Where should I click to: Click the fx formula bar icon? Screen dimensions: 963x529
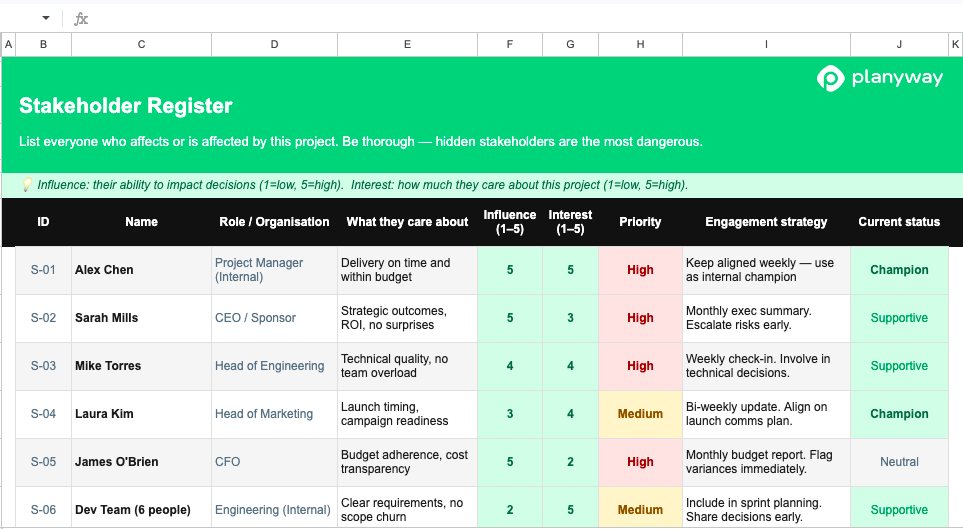click(81, 19)
